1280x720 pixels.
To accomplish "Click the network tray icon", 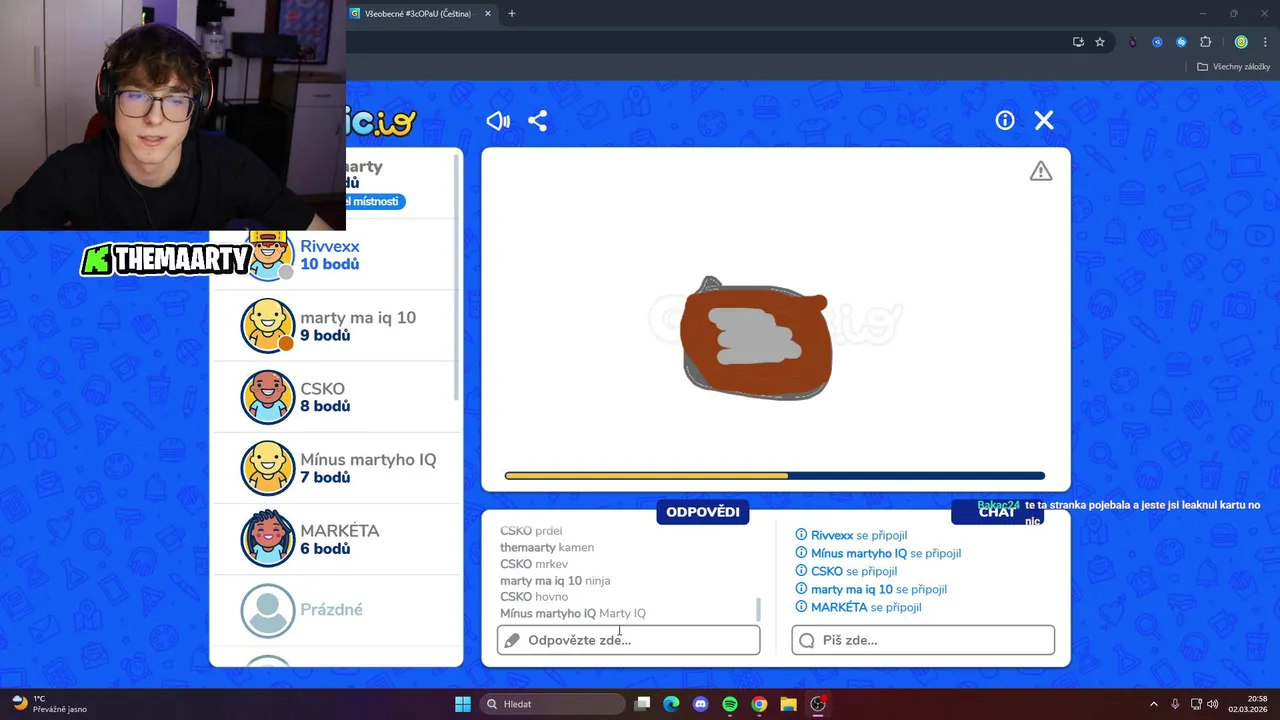I will pos(1196,704).
